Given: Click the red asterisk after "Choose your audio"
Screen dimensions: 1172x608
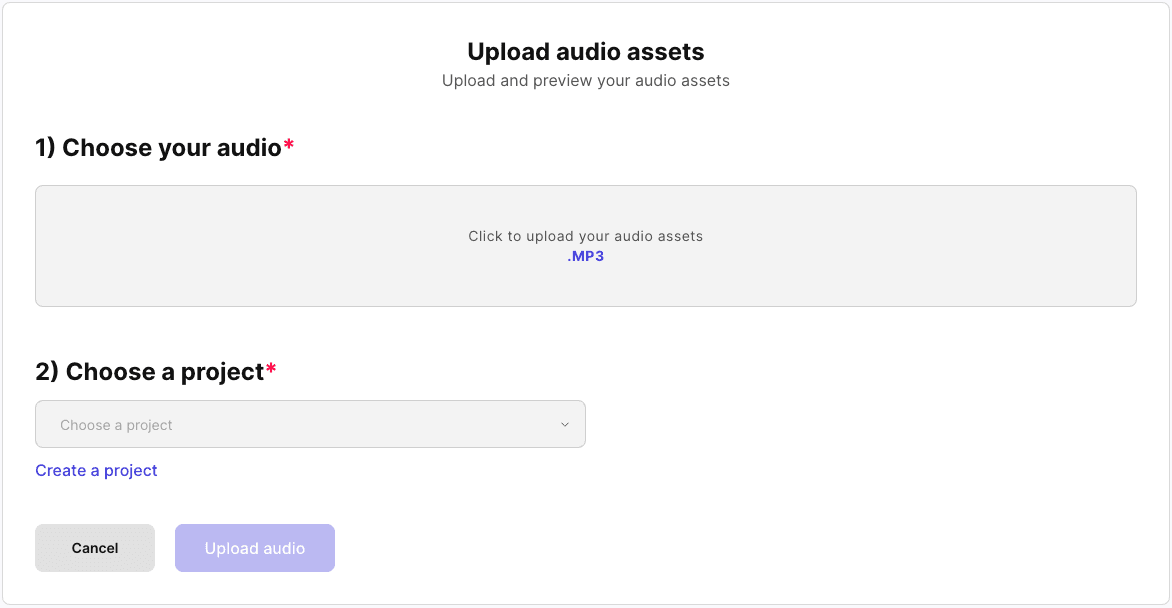Looking at the screenshot, I should point(289,146).
